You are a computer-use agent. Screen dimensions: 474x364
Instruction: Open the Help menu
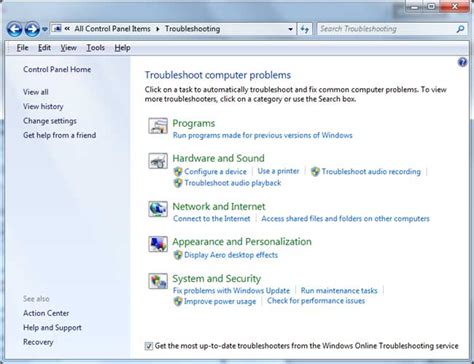122,48
